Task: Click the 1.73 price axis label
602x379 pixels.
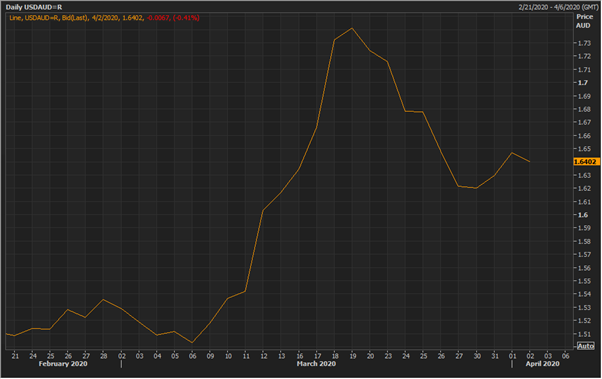Action: [x=584, y=43]
